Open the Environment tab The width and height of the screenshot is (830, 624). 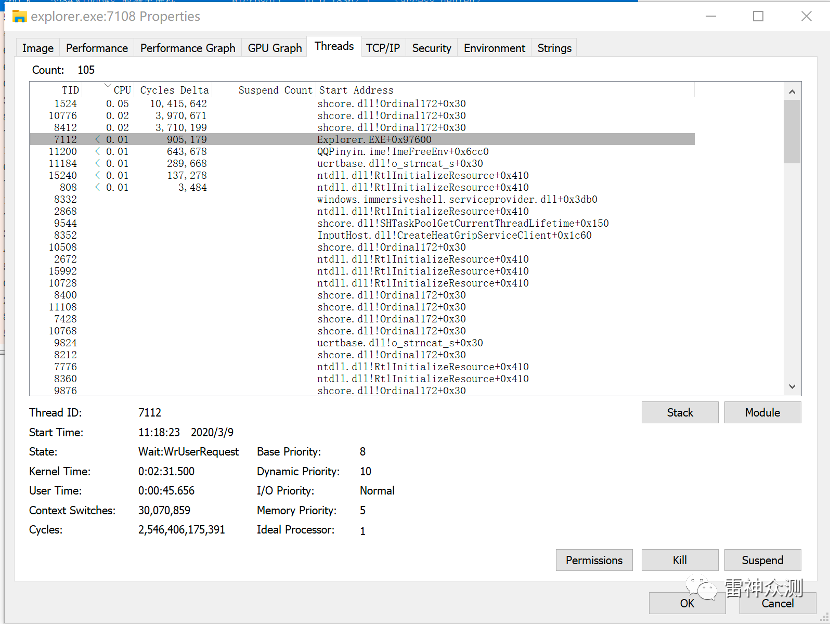click(x=494, y=48)
